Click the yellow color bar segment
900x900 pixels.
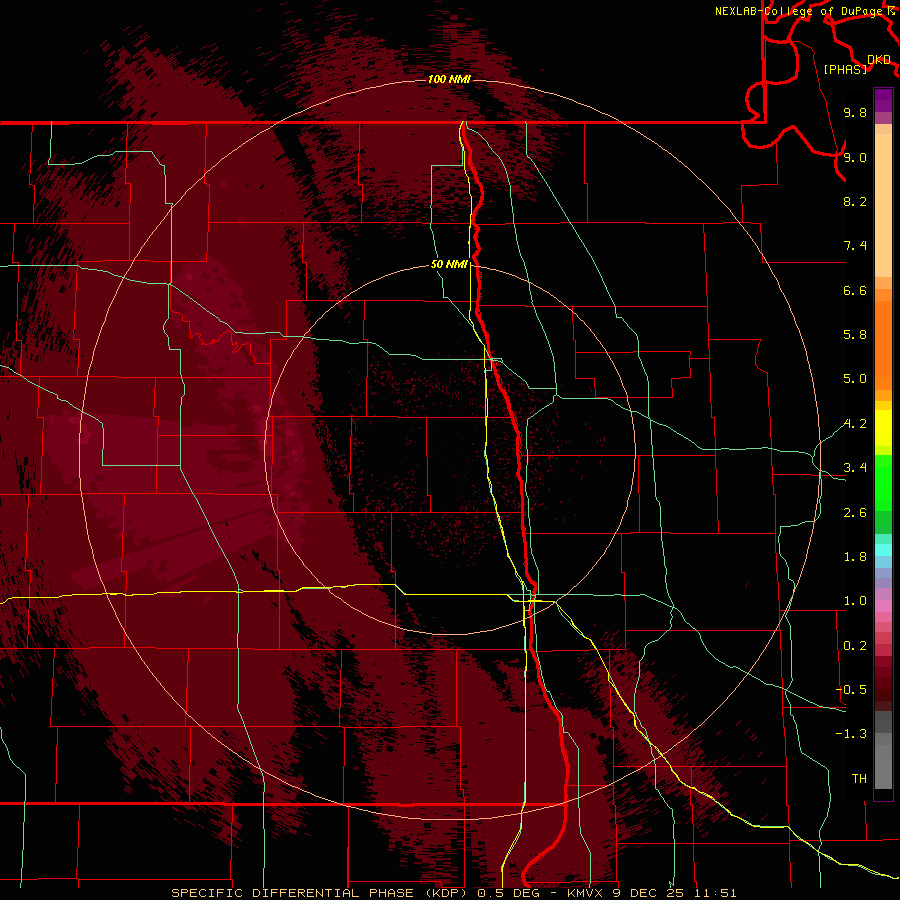pos(883,428)
